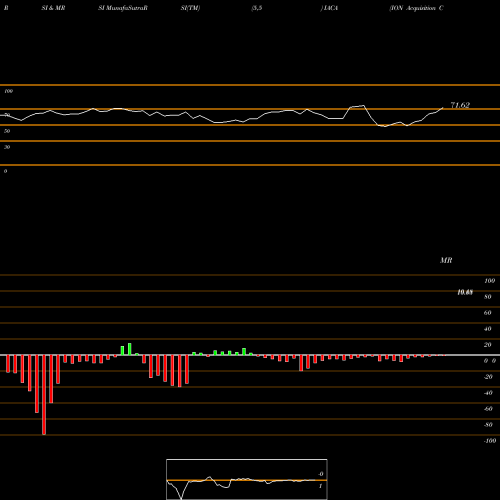The height and width of the screenshot is (500, 500).
Task: Click the ') IACA' ticker text
Action: [x=329, y=8]
